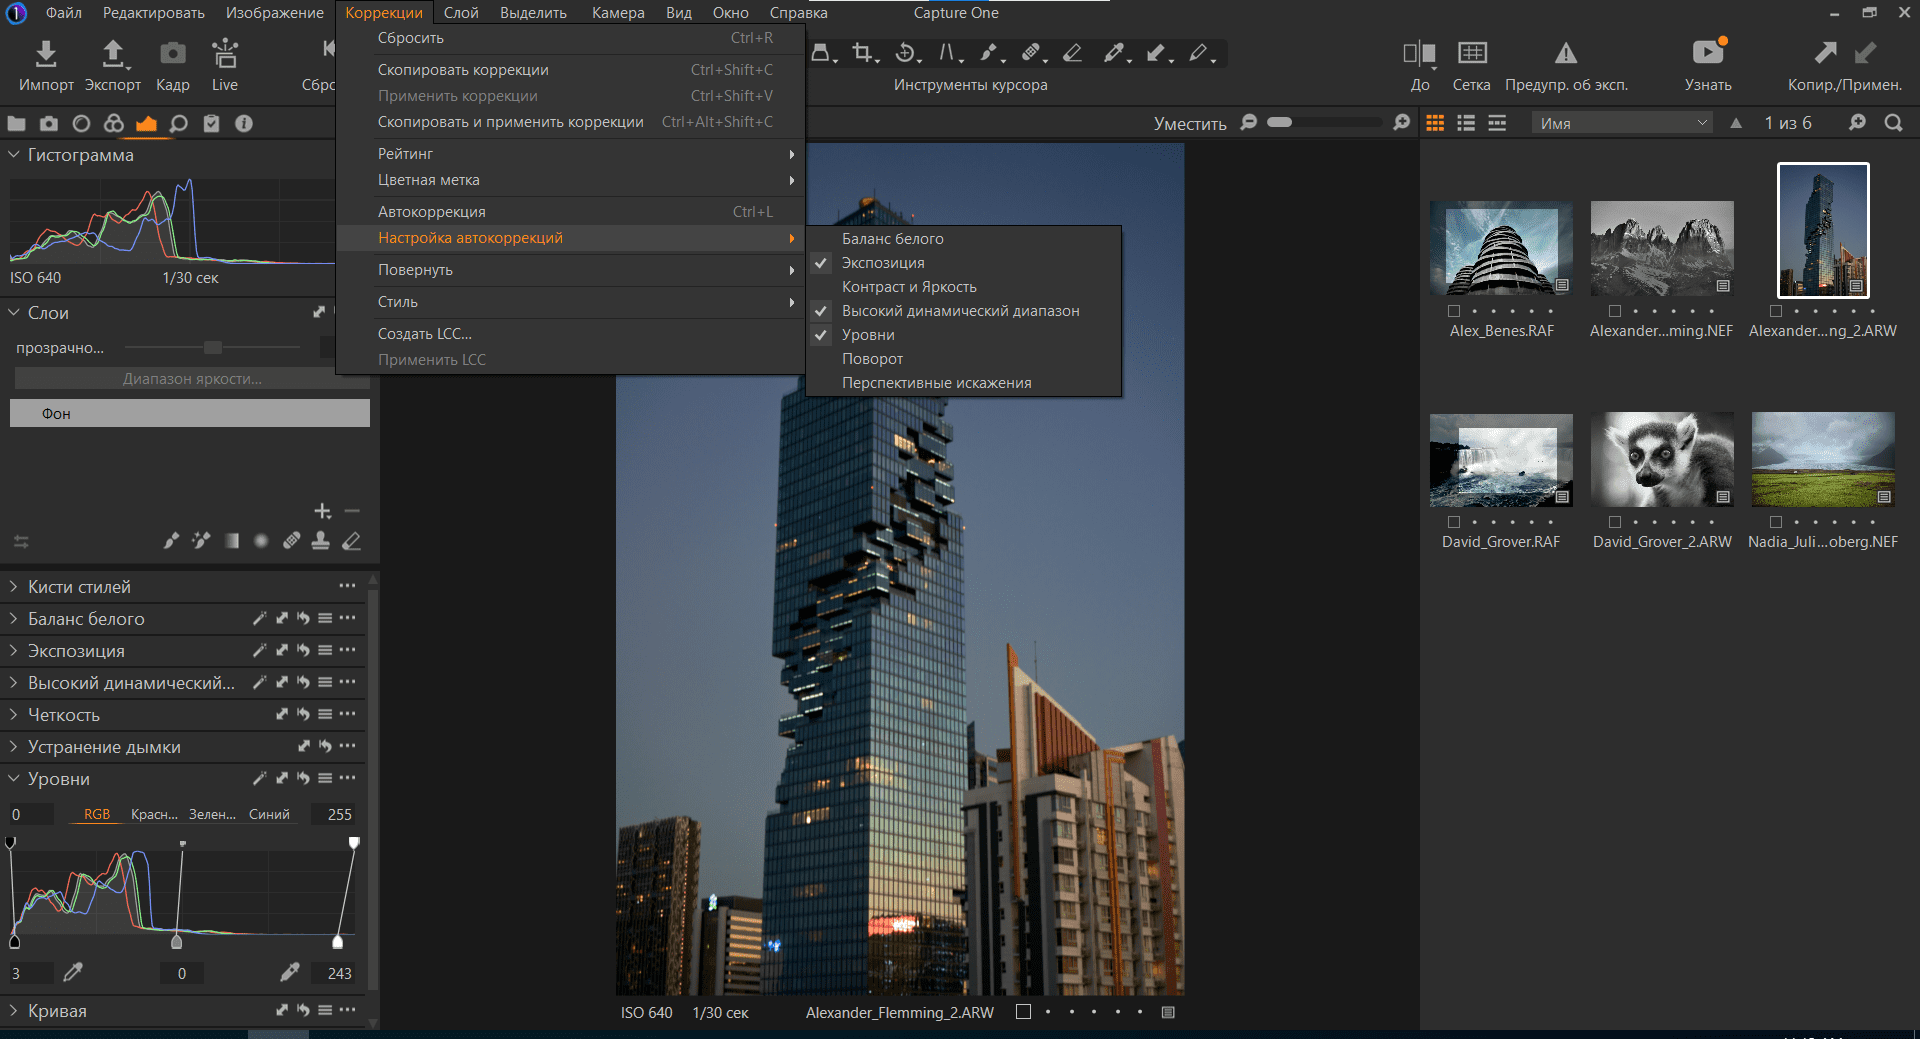Enable White Balance auto-adjust option
Screen dimensions: 1920x1039
tap(892, 239)
